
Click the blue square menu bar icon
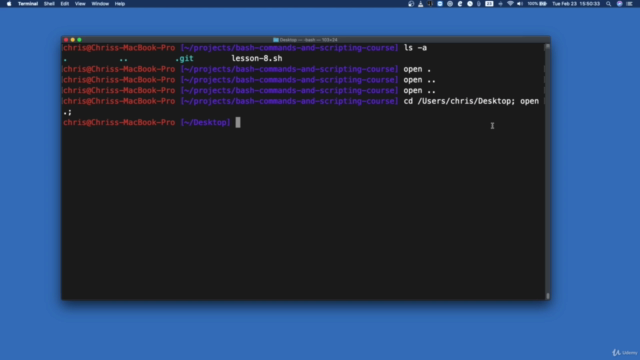[x=440, y=4]
